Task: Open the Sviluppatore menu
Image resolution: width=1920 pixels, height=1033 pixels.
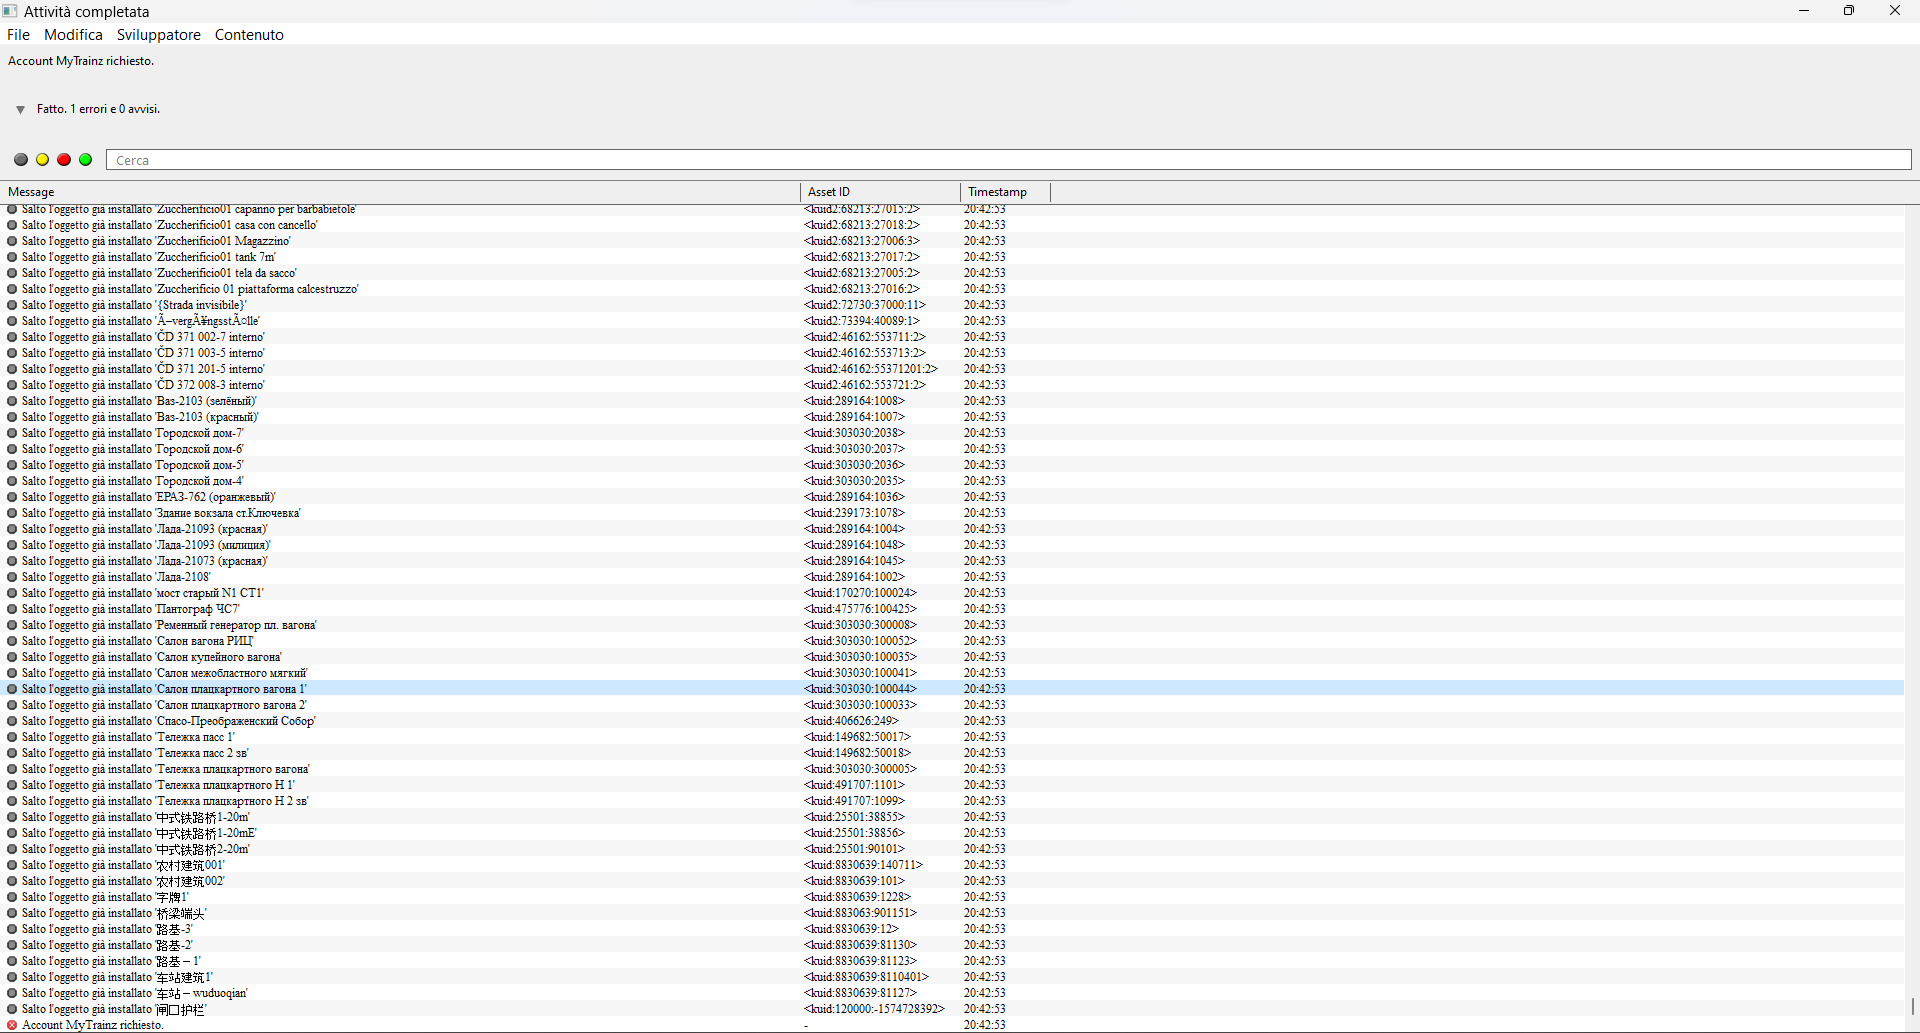Action: [x=158, y=35]
